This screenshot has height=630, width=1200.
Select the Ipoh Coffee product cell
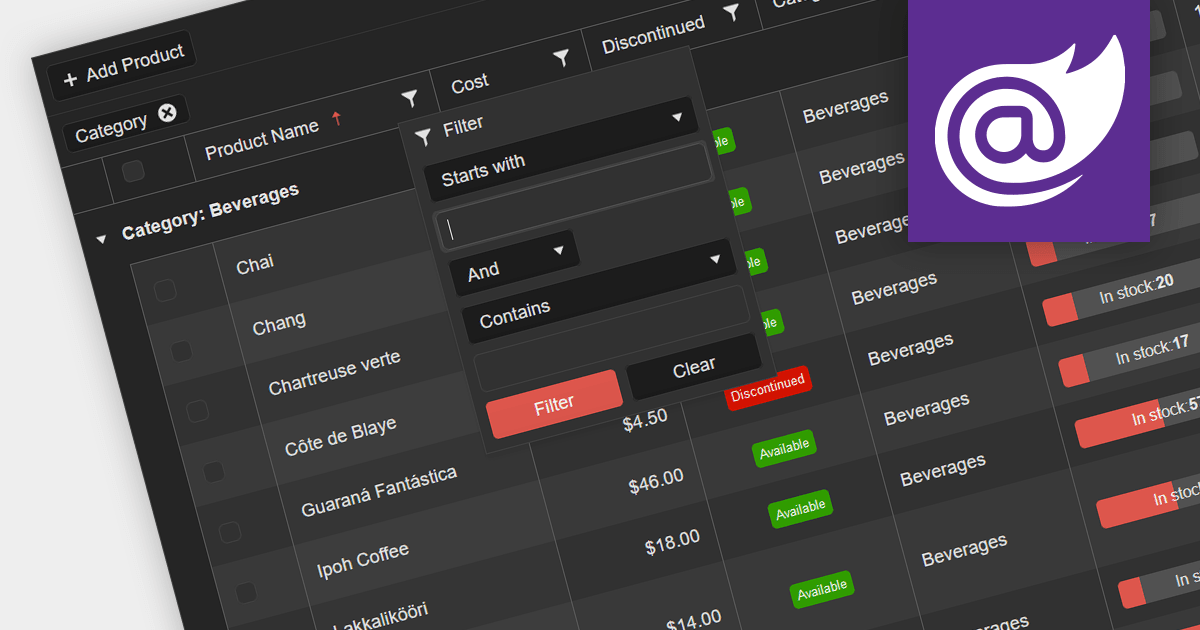pos(363,560)
